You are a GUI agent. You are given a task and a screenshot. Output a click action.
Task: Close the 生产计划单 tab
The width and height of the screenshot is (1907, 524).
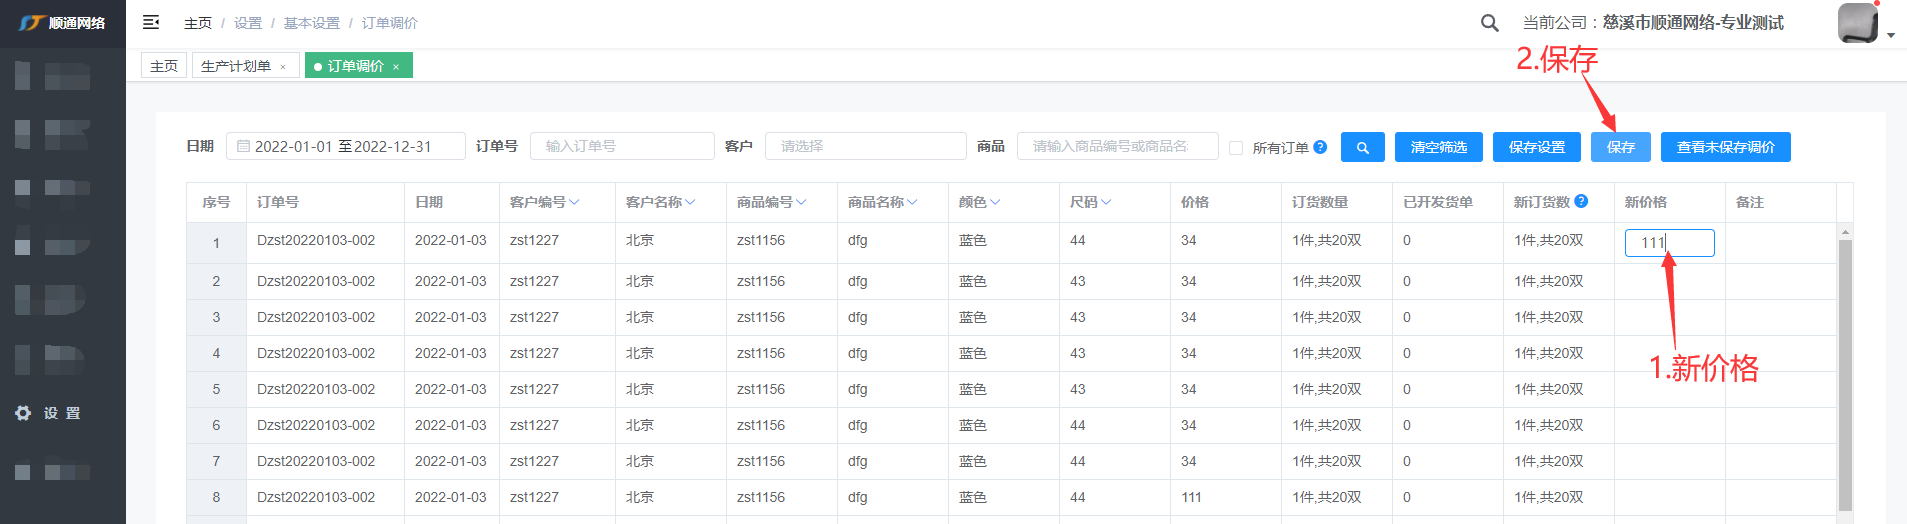click(283, 67)
